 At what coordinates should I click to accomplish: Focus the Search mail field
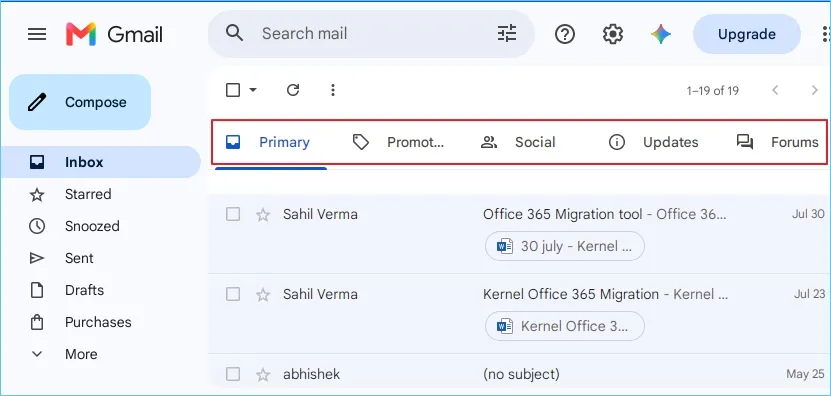click(x=371, y=34)
